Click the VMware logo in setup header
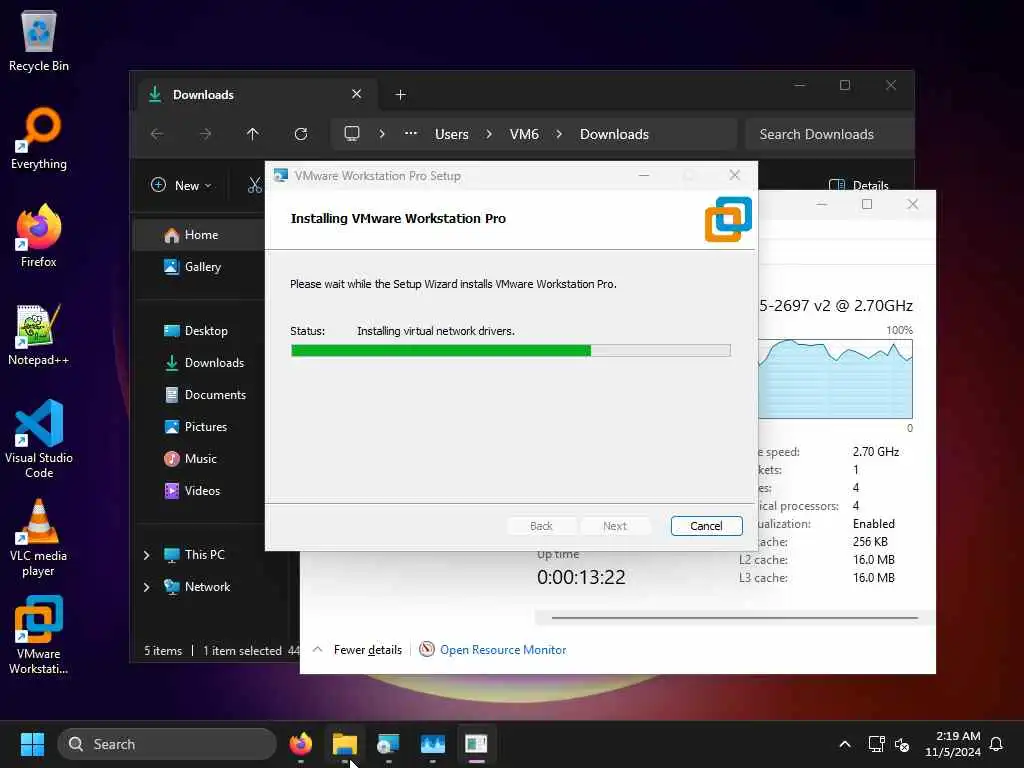The image size is (1024, 768). (x=728, y=219)
